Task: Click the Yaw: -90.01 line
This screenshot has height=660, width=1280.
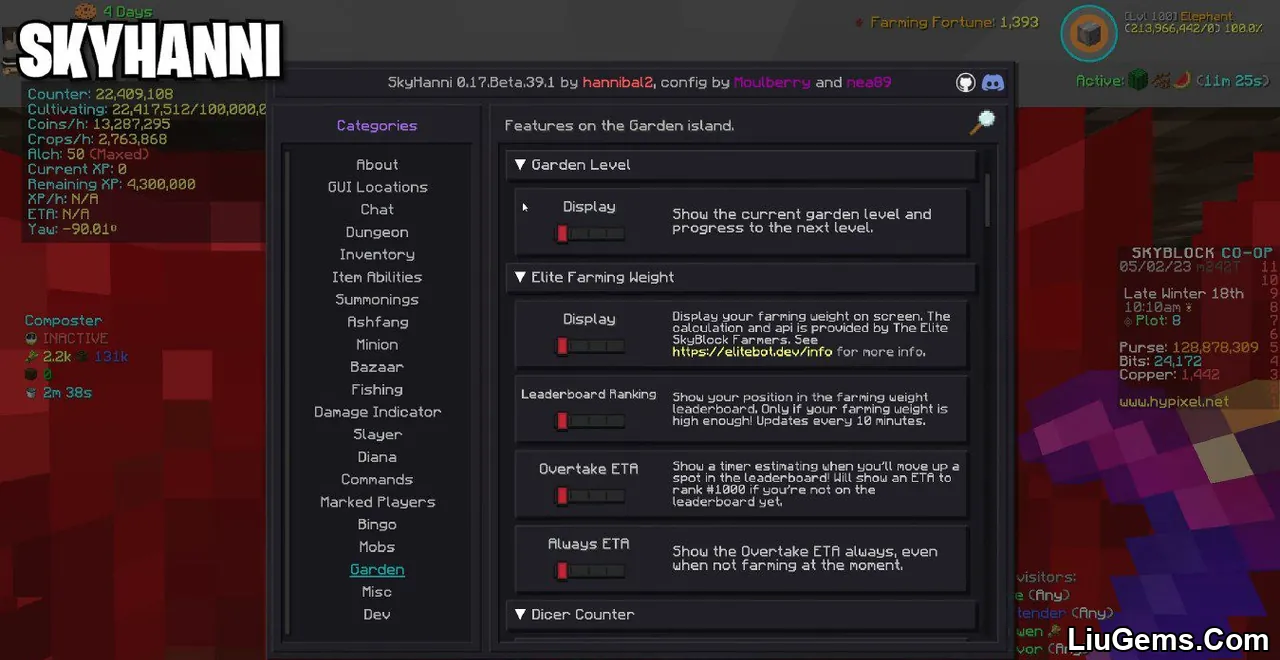Action: [72, 230]
